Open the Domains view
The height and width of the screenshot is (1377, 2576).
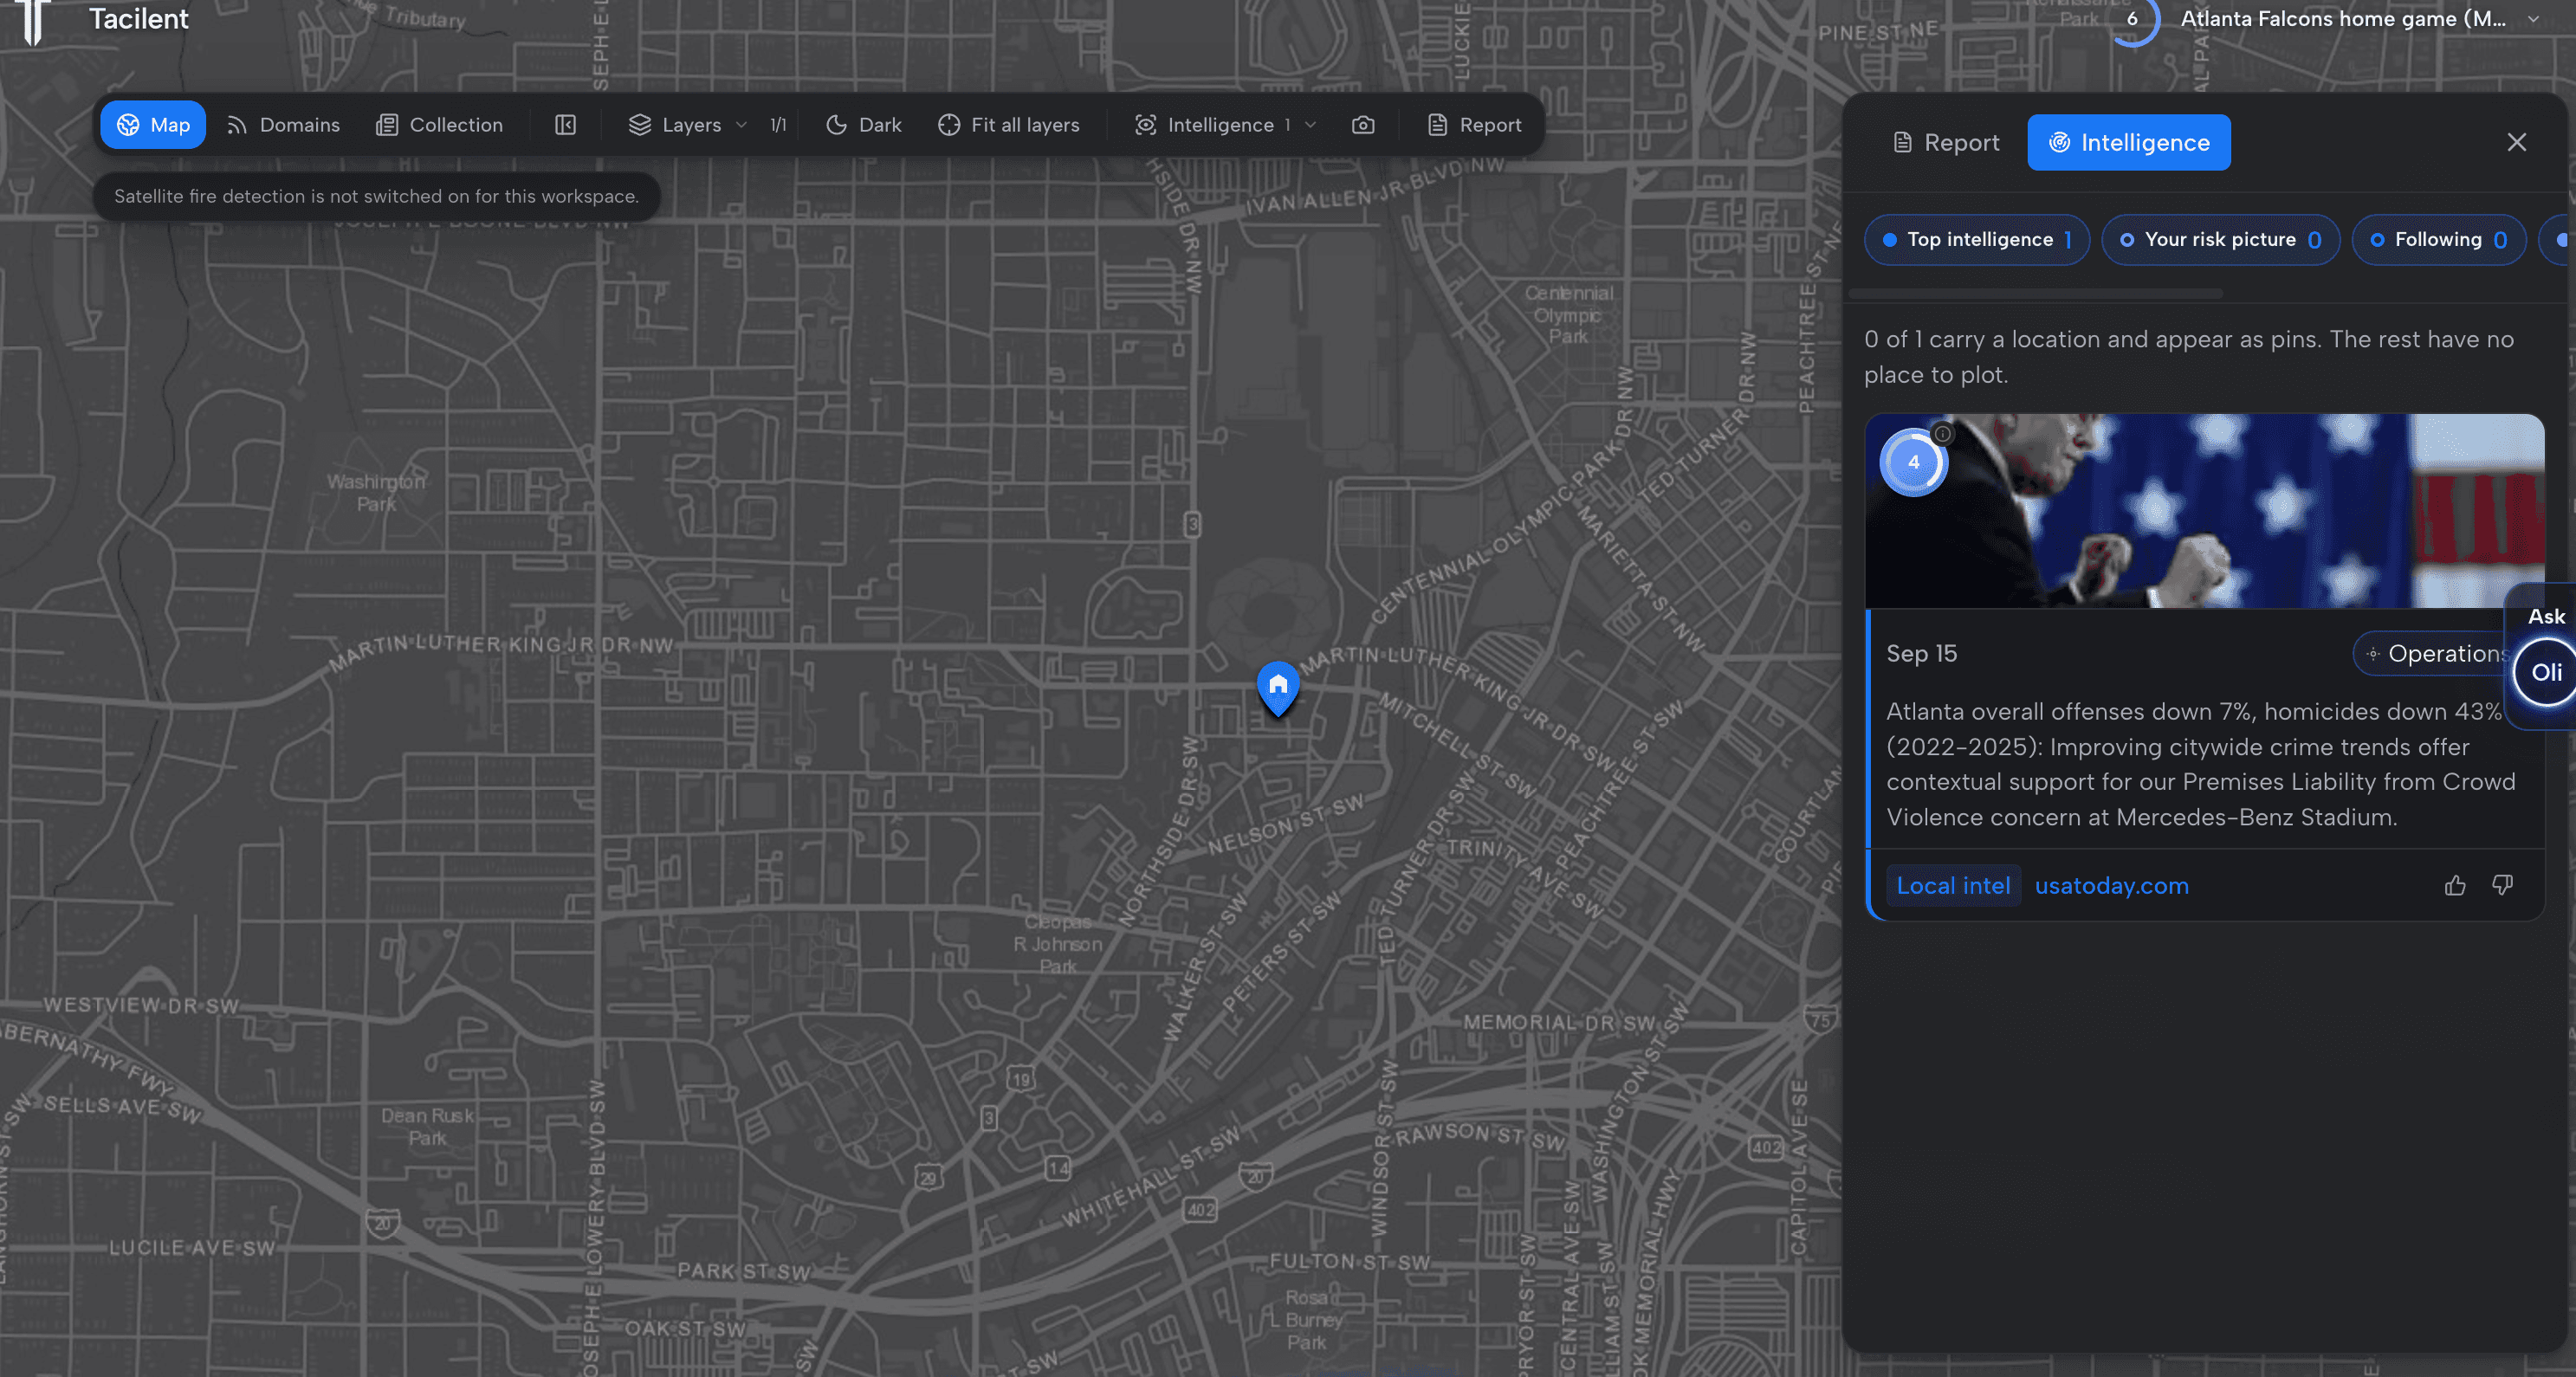[283, 125]
